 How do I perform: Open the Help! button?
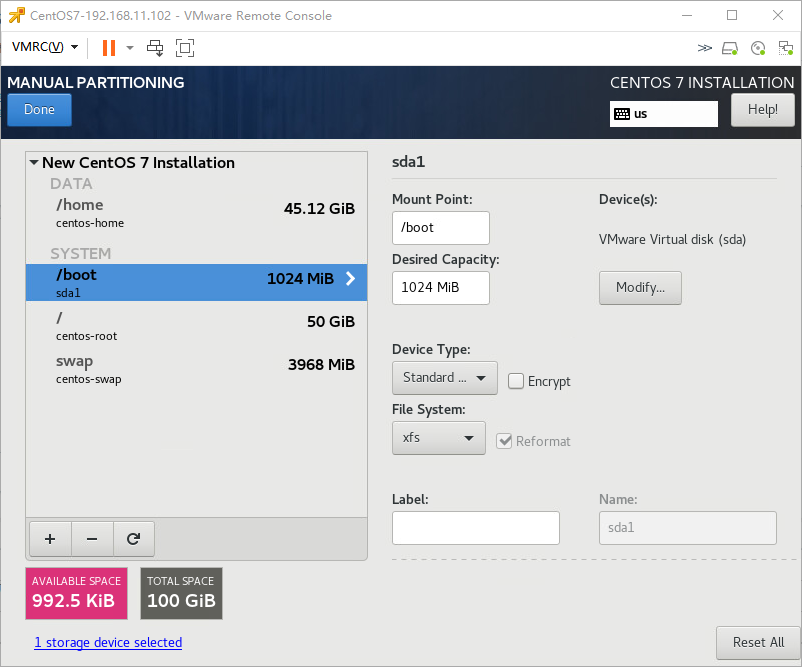click(762, 109)
